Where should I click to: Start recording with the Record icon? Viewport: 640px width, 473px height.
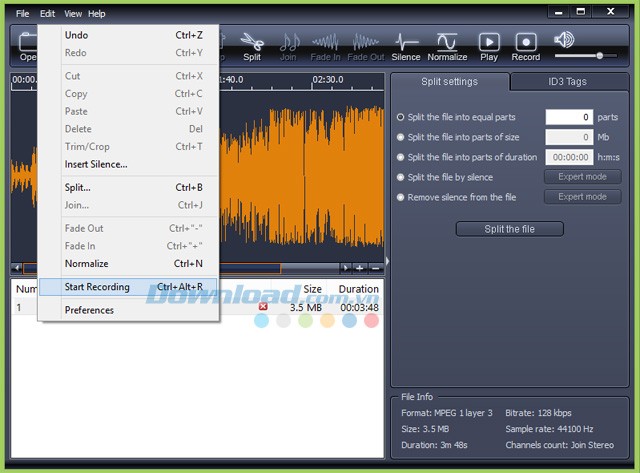coord(526,44)
